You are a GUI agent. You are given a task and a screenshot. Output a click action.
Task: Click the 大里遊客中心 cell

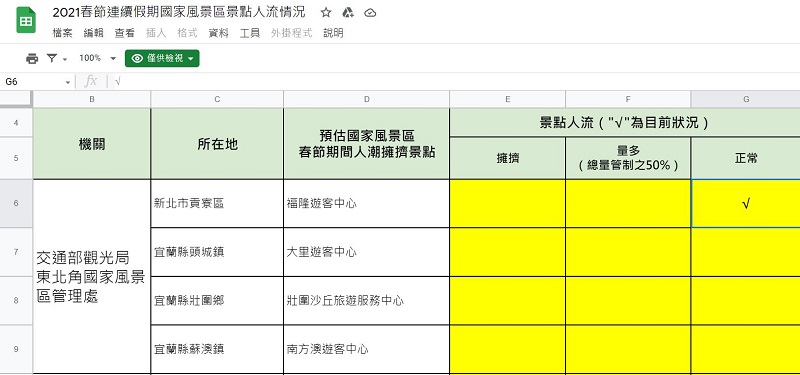(366, 252)
